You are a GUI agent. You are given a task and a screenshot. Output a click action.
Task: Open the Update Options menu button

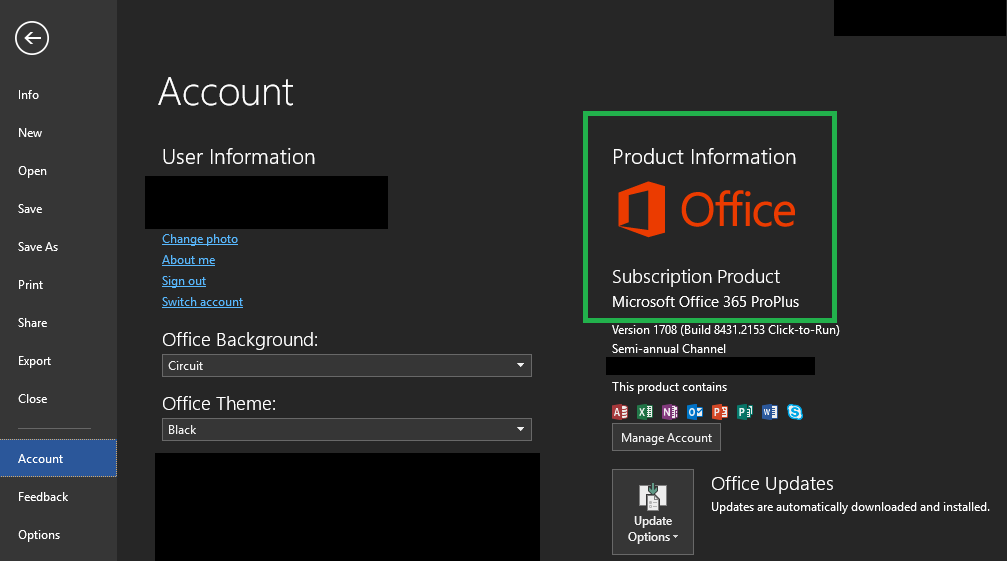[x=653, y=512]
